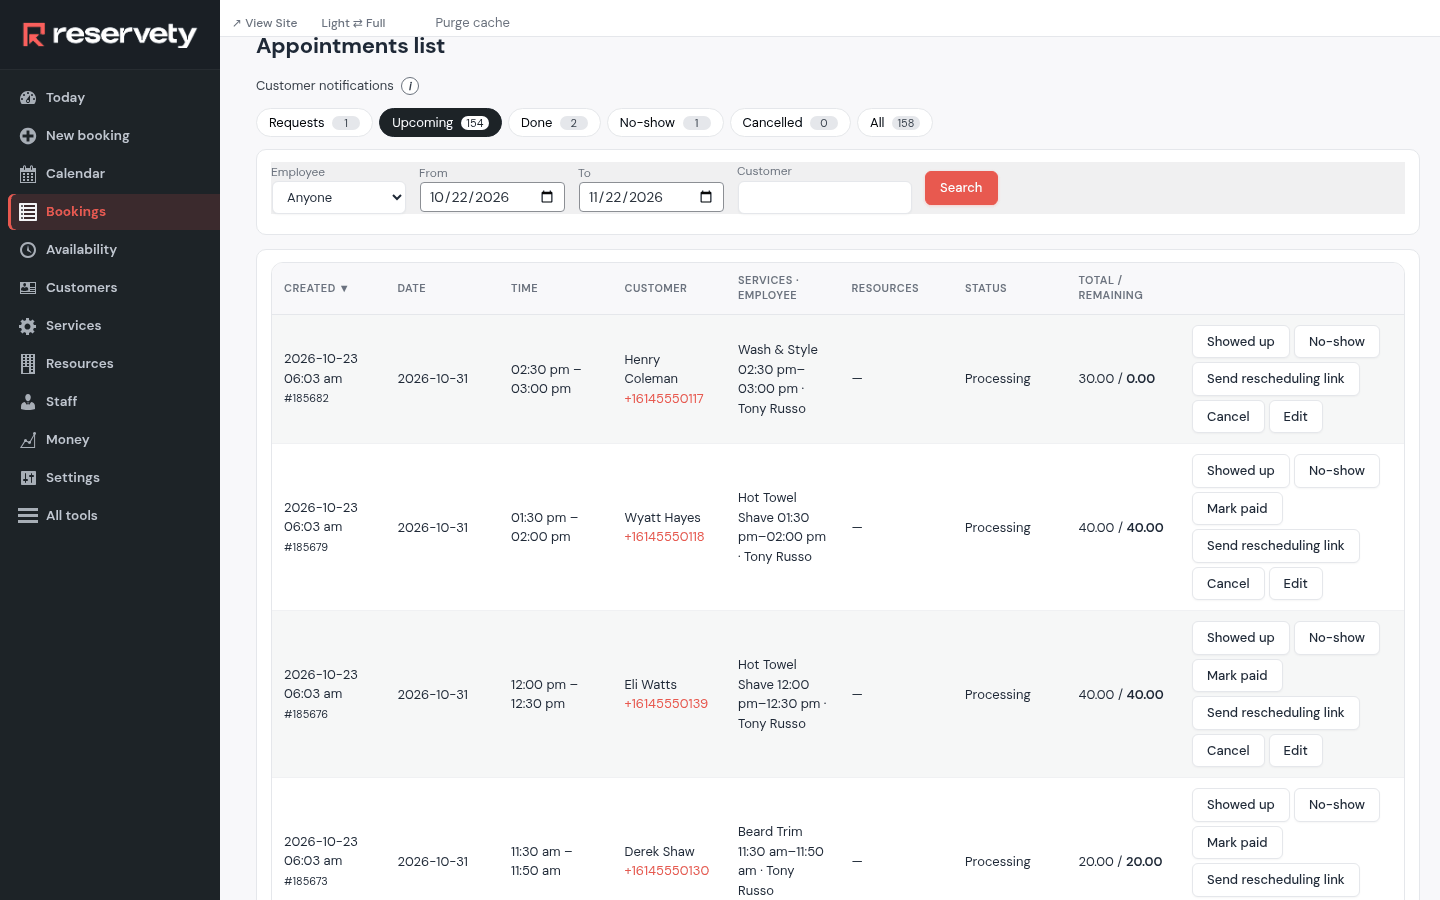Select the Bookings list icon
Screen dimensions: 1440x900
point(28,212)
